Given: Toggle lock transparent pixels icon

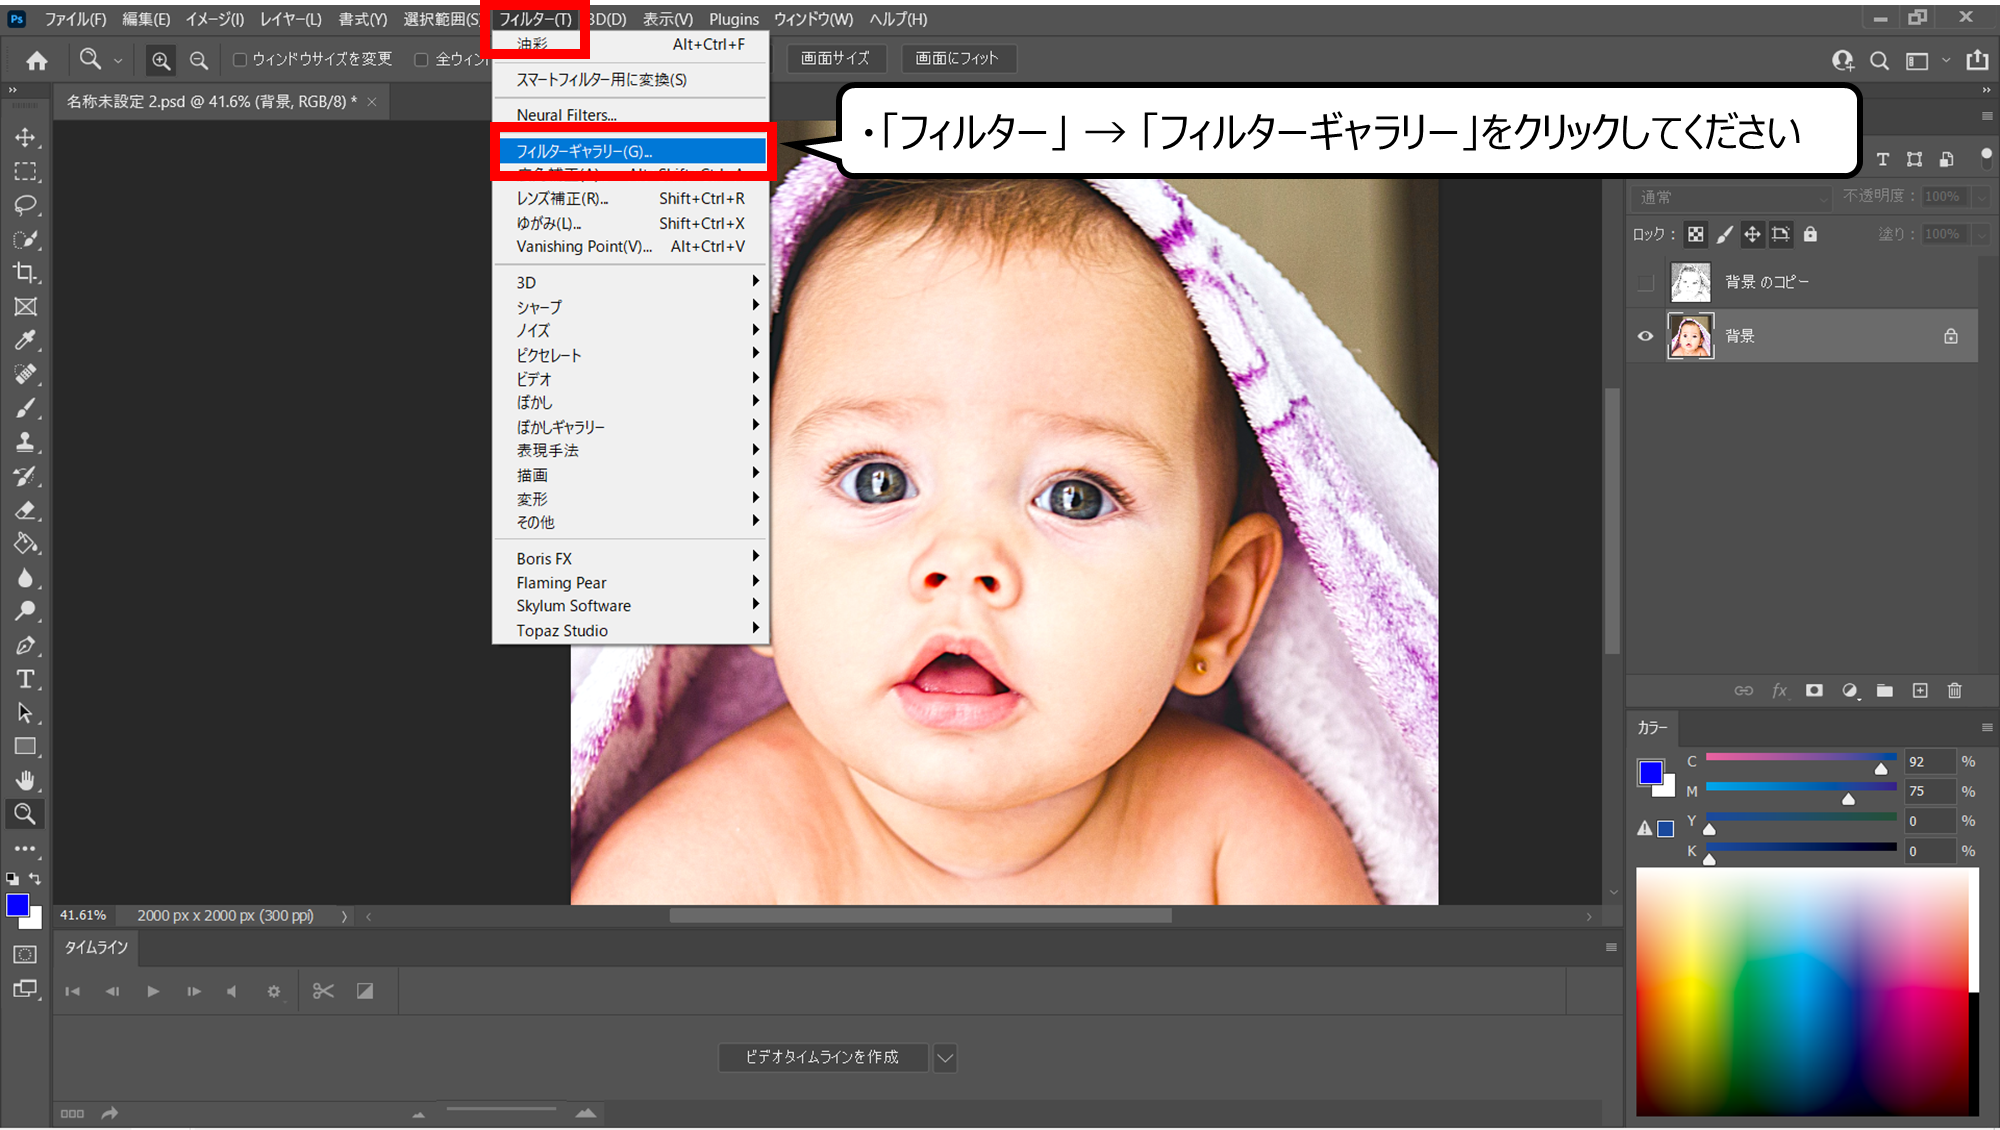Looking at the screenshot, I should click(x=1696, y=234).
